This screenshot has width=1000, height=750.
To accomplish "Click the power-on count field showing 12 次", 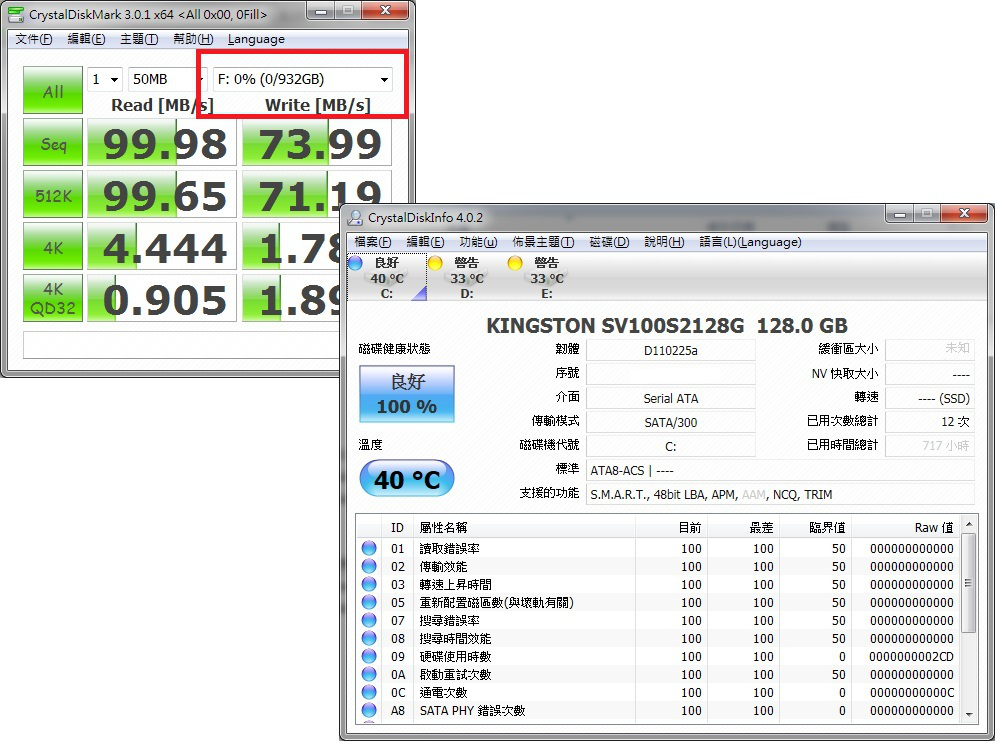I will click(930, 422).
